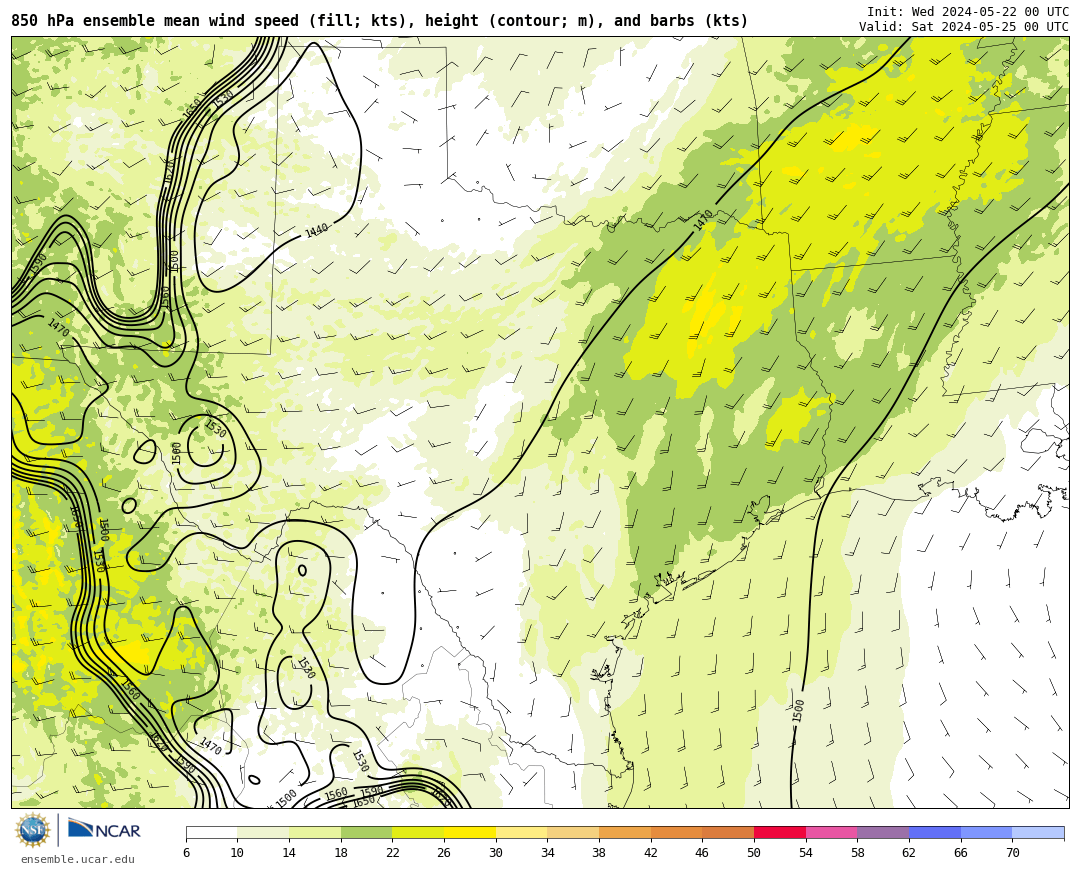Click the colorbar tick label 46
The height and width of the screenshot is (871, 1080).
click(703, 853)
